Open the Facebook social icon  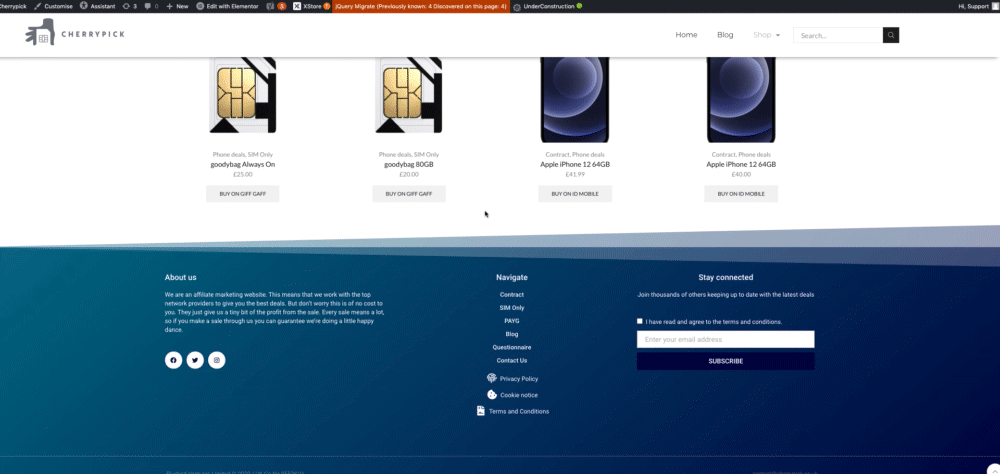coord(173,360)
